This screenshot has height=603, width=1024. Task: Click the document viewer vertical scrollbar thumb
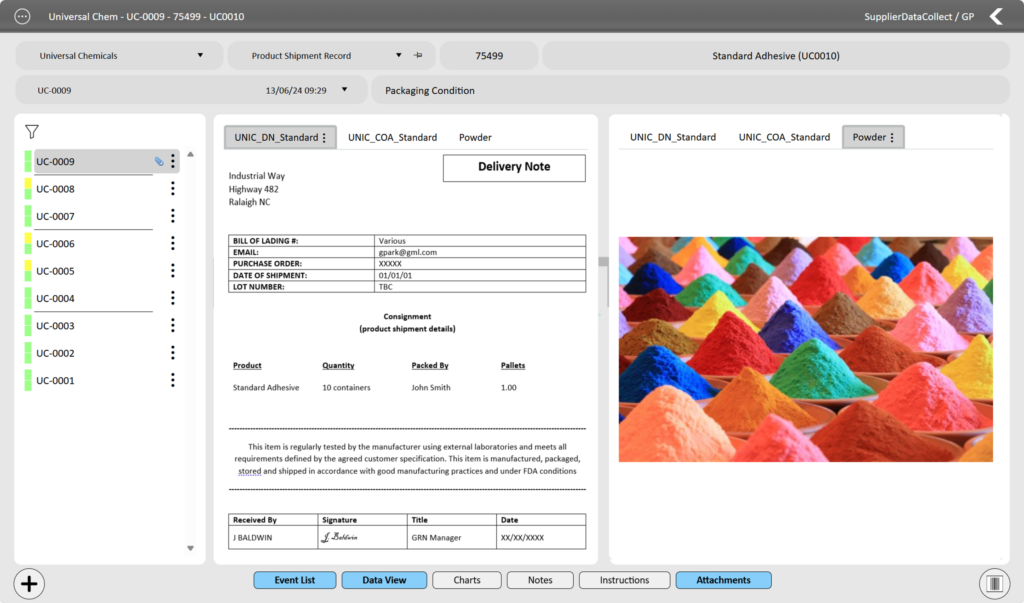[603, 261]
